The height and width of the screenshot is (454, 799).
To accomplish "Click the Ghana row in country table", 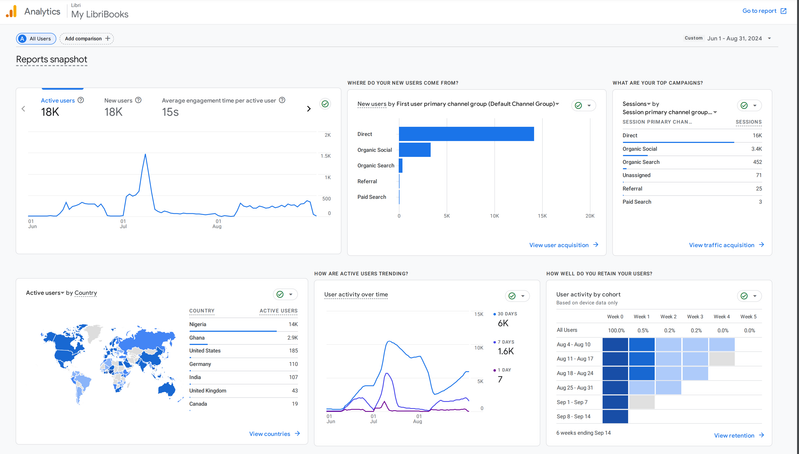I will tap(243, 338).
